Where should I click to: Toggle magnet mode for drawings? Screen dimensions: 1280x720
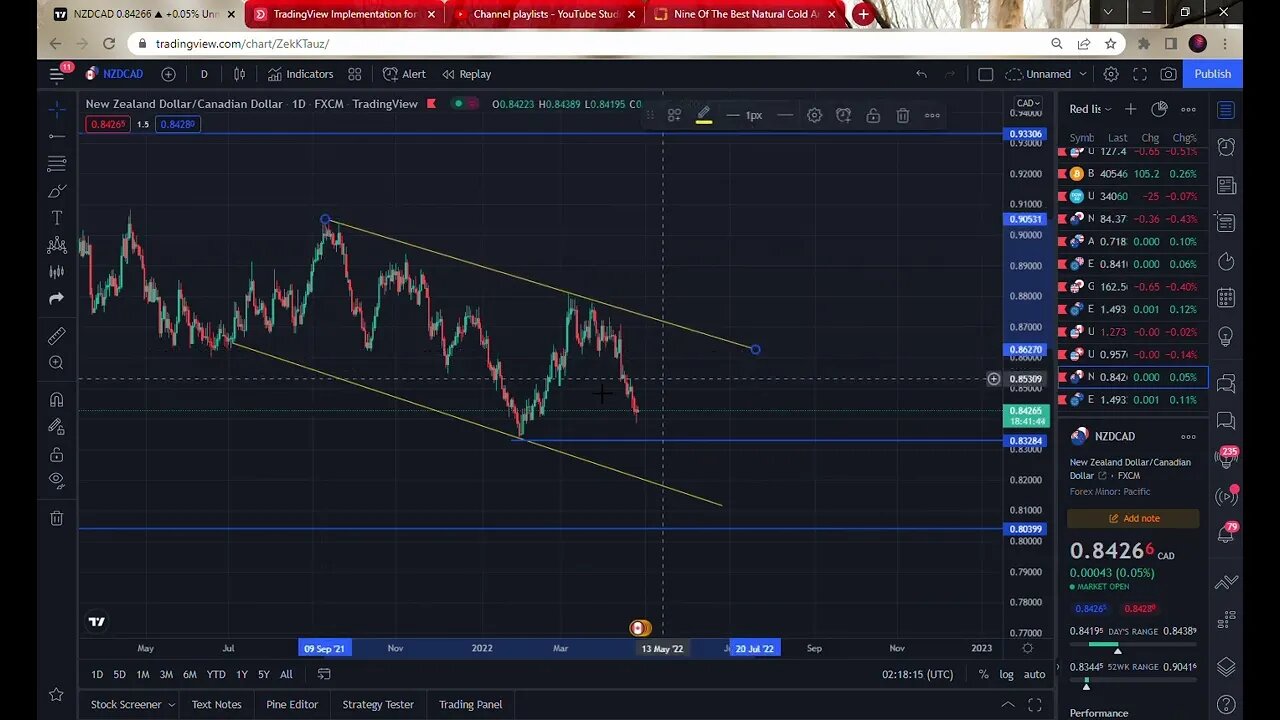[57, 400]
